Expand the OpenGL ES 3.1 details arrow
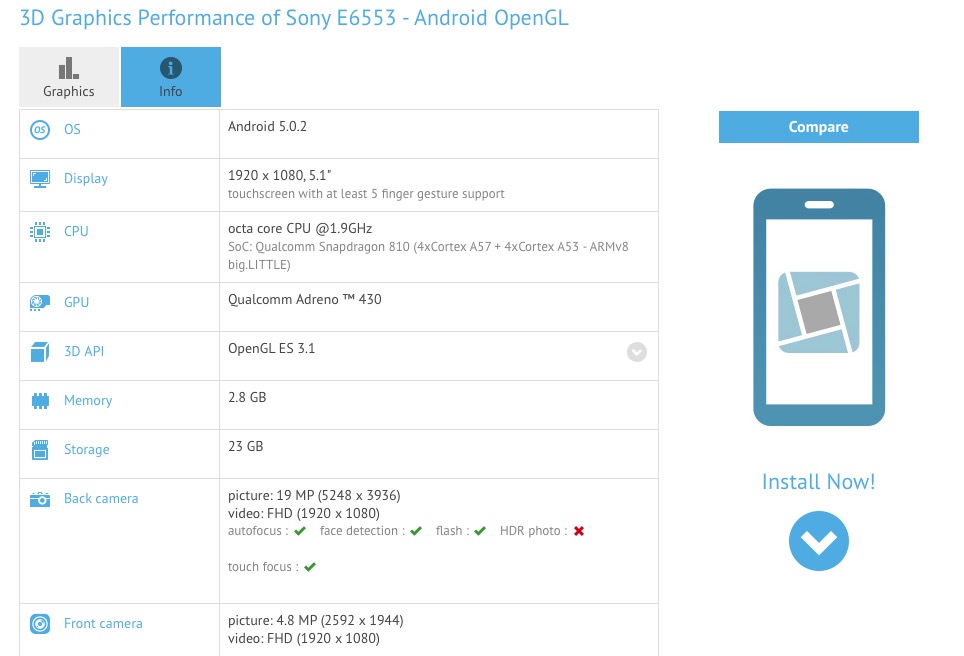The width and height of the screenshot is (964, 656). 636,352
